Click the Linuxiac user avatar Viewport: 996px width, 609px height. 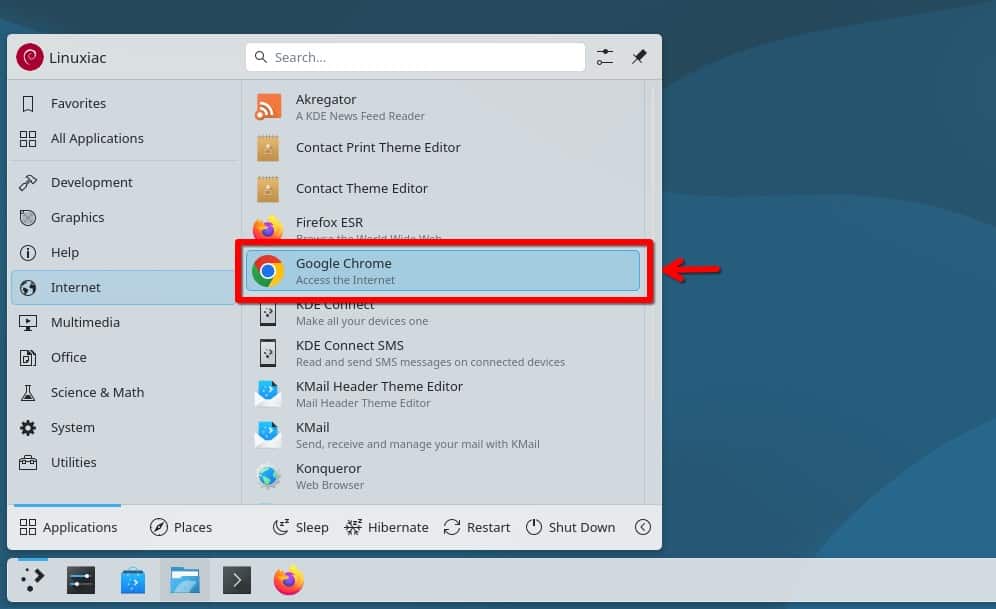30,57
